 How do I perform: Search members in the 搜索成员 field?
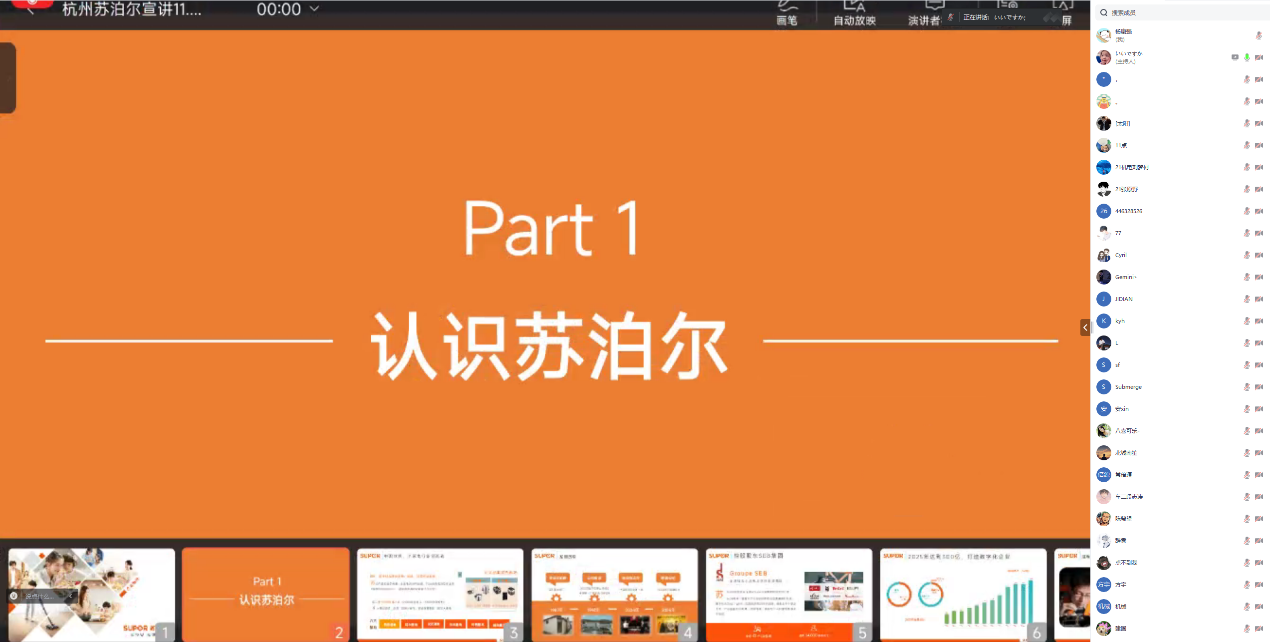[1180, 13]
